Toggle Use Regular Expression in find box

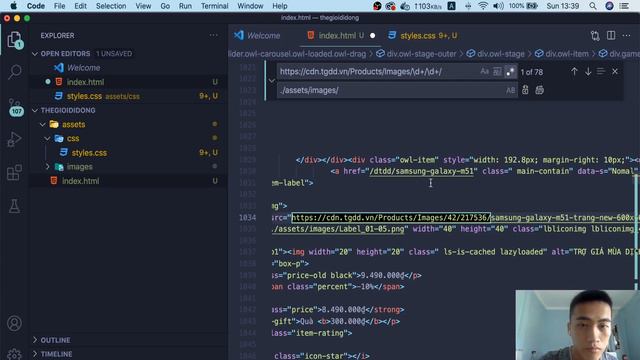[x=510, y=71]
